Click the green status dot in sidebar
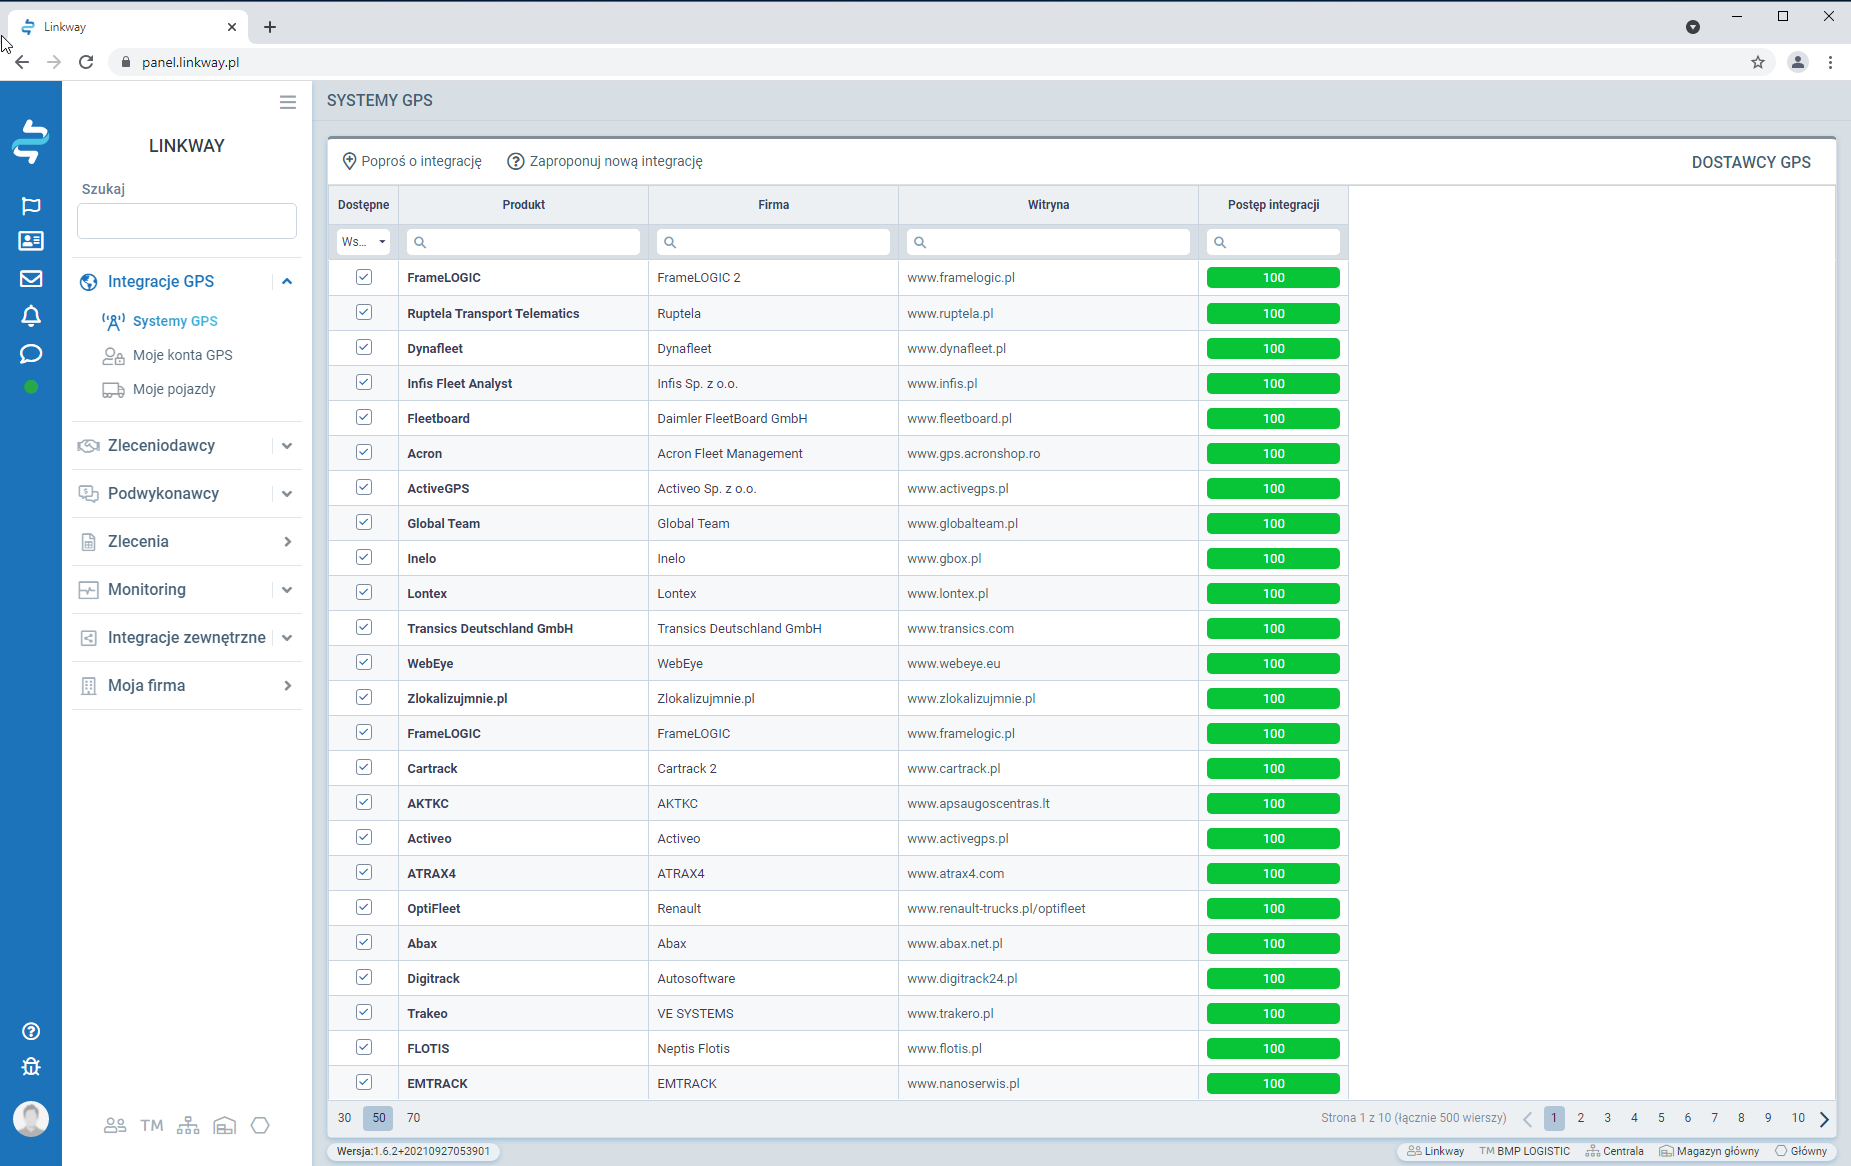 pos(31,387)
